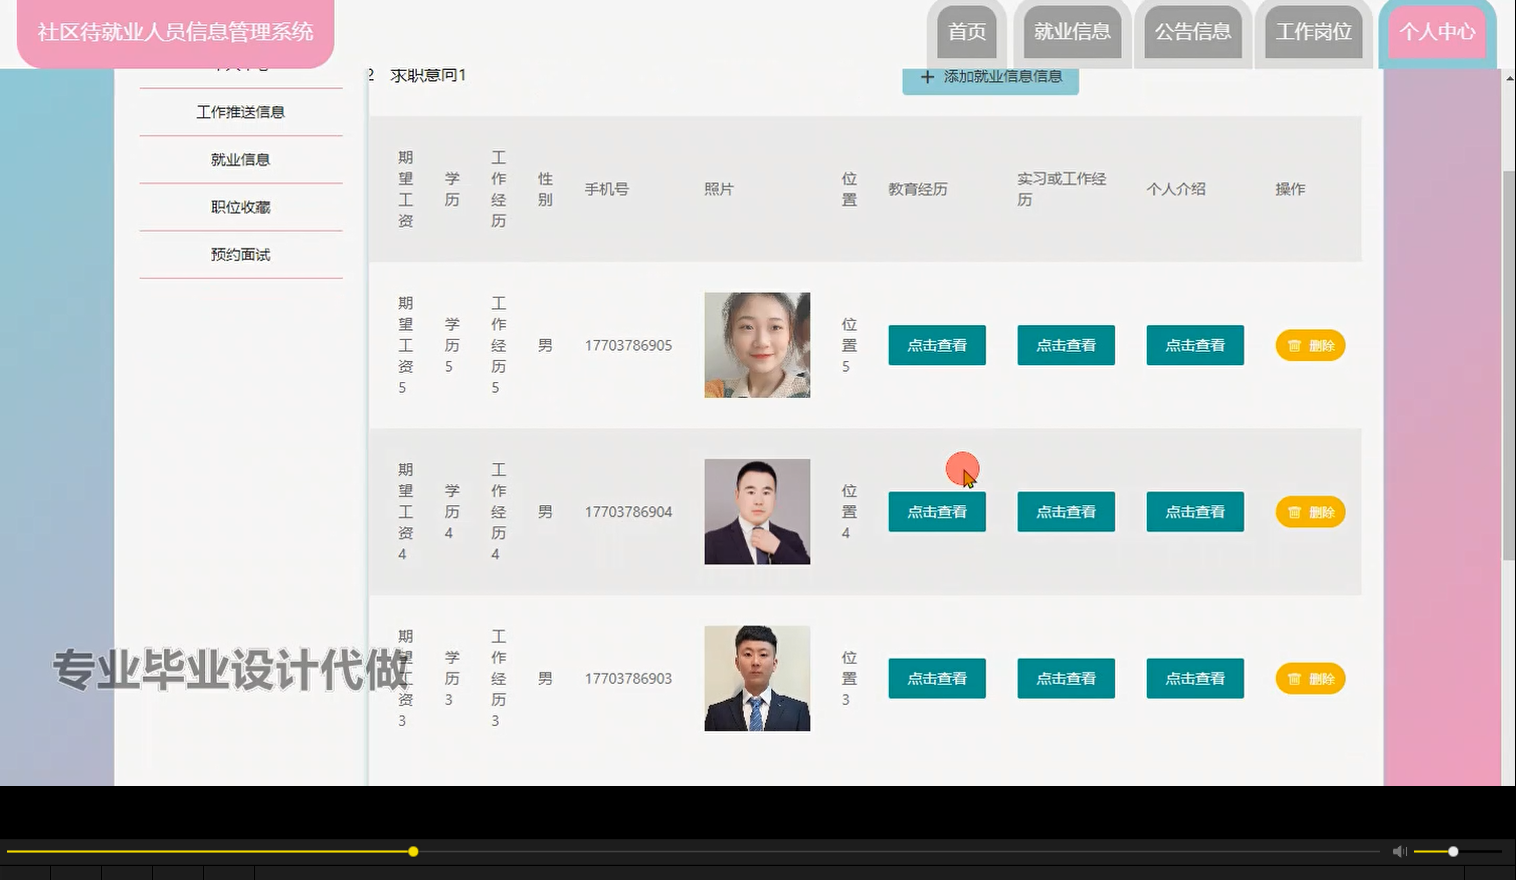Image resolution: width=1516 pixels, height=880 pixels.
Task: Open the 工作岗位 section
Action: [1313, 31]
